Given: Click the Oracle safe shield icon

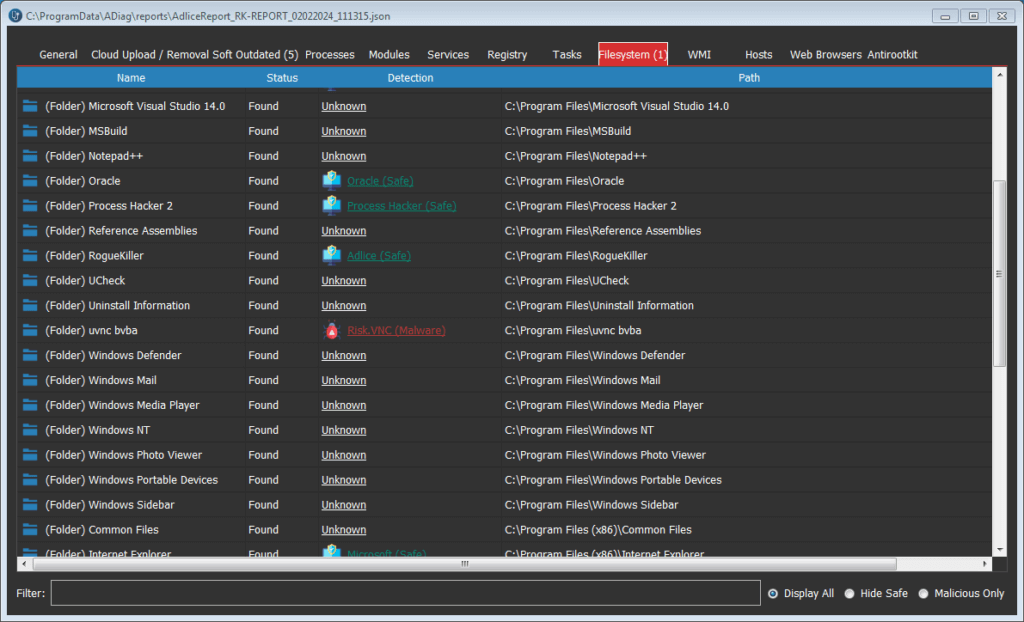Looking at the screenshot, I should point(332,181).
